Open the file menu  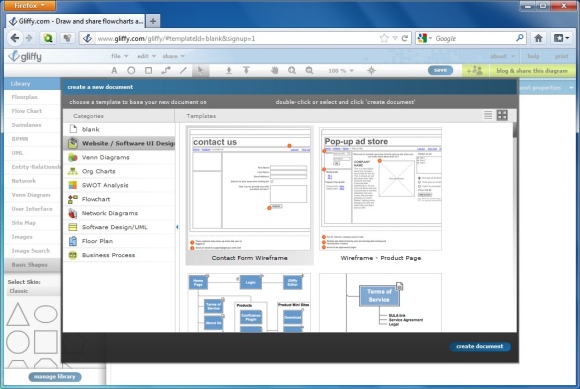click(119, 56)
